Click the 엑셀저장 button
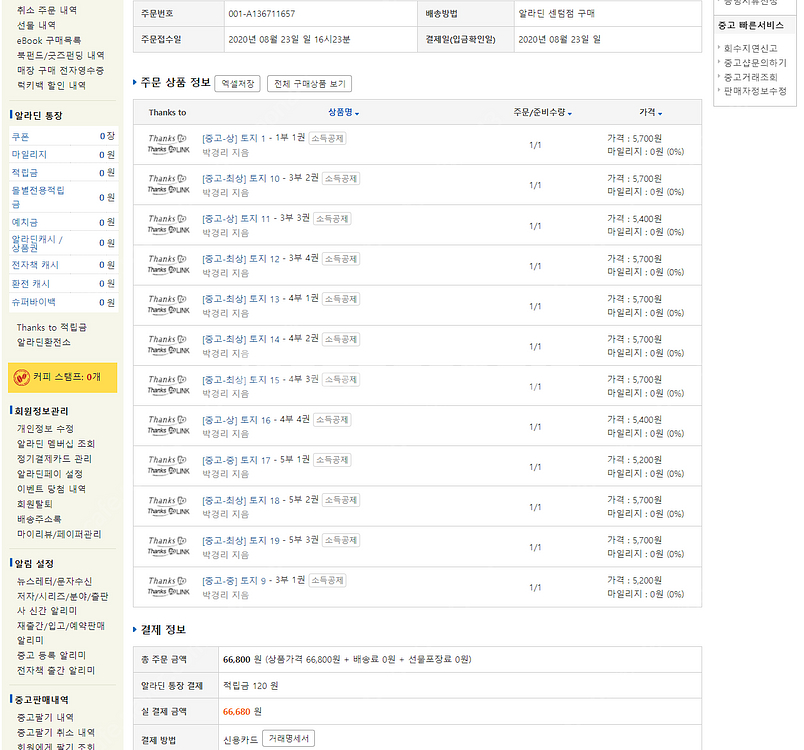The height and width of the screenshot is (750, 804). pos(237,84)
